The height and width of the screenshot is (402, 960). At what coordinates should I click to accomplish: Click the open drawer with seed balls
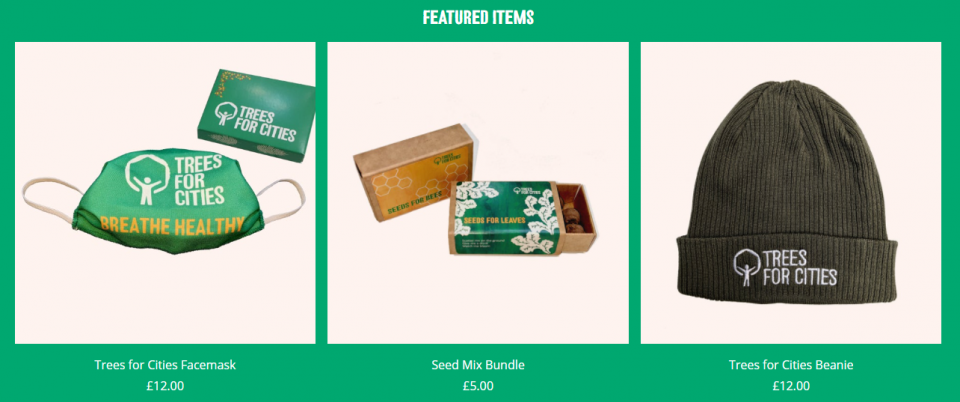tap(576, 217)
